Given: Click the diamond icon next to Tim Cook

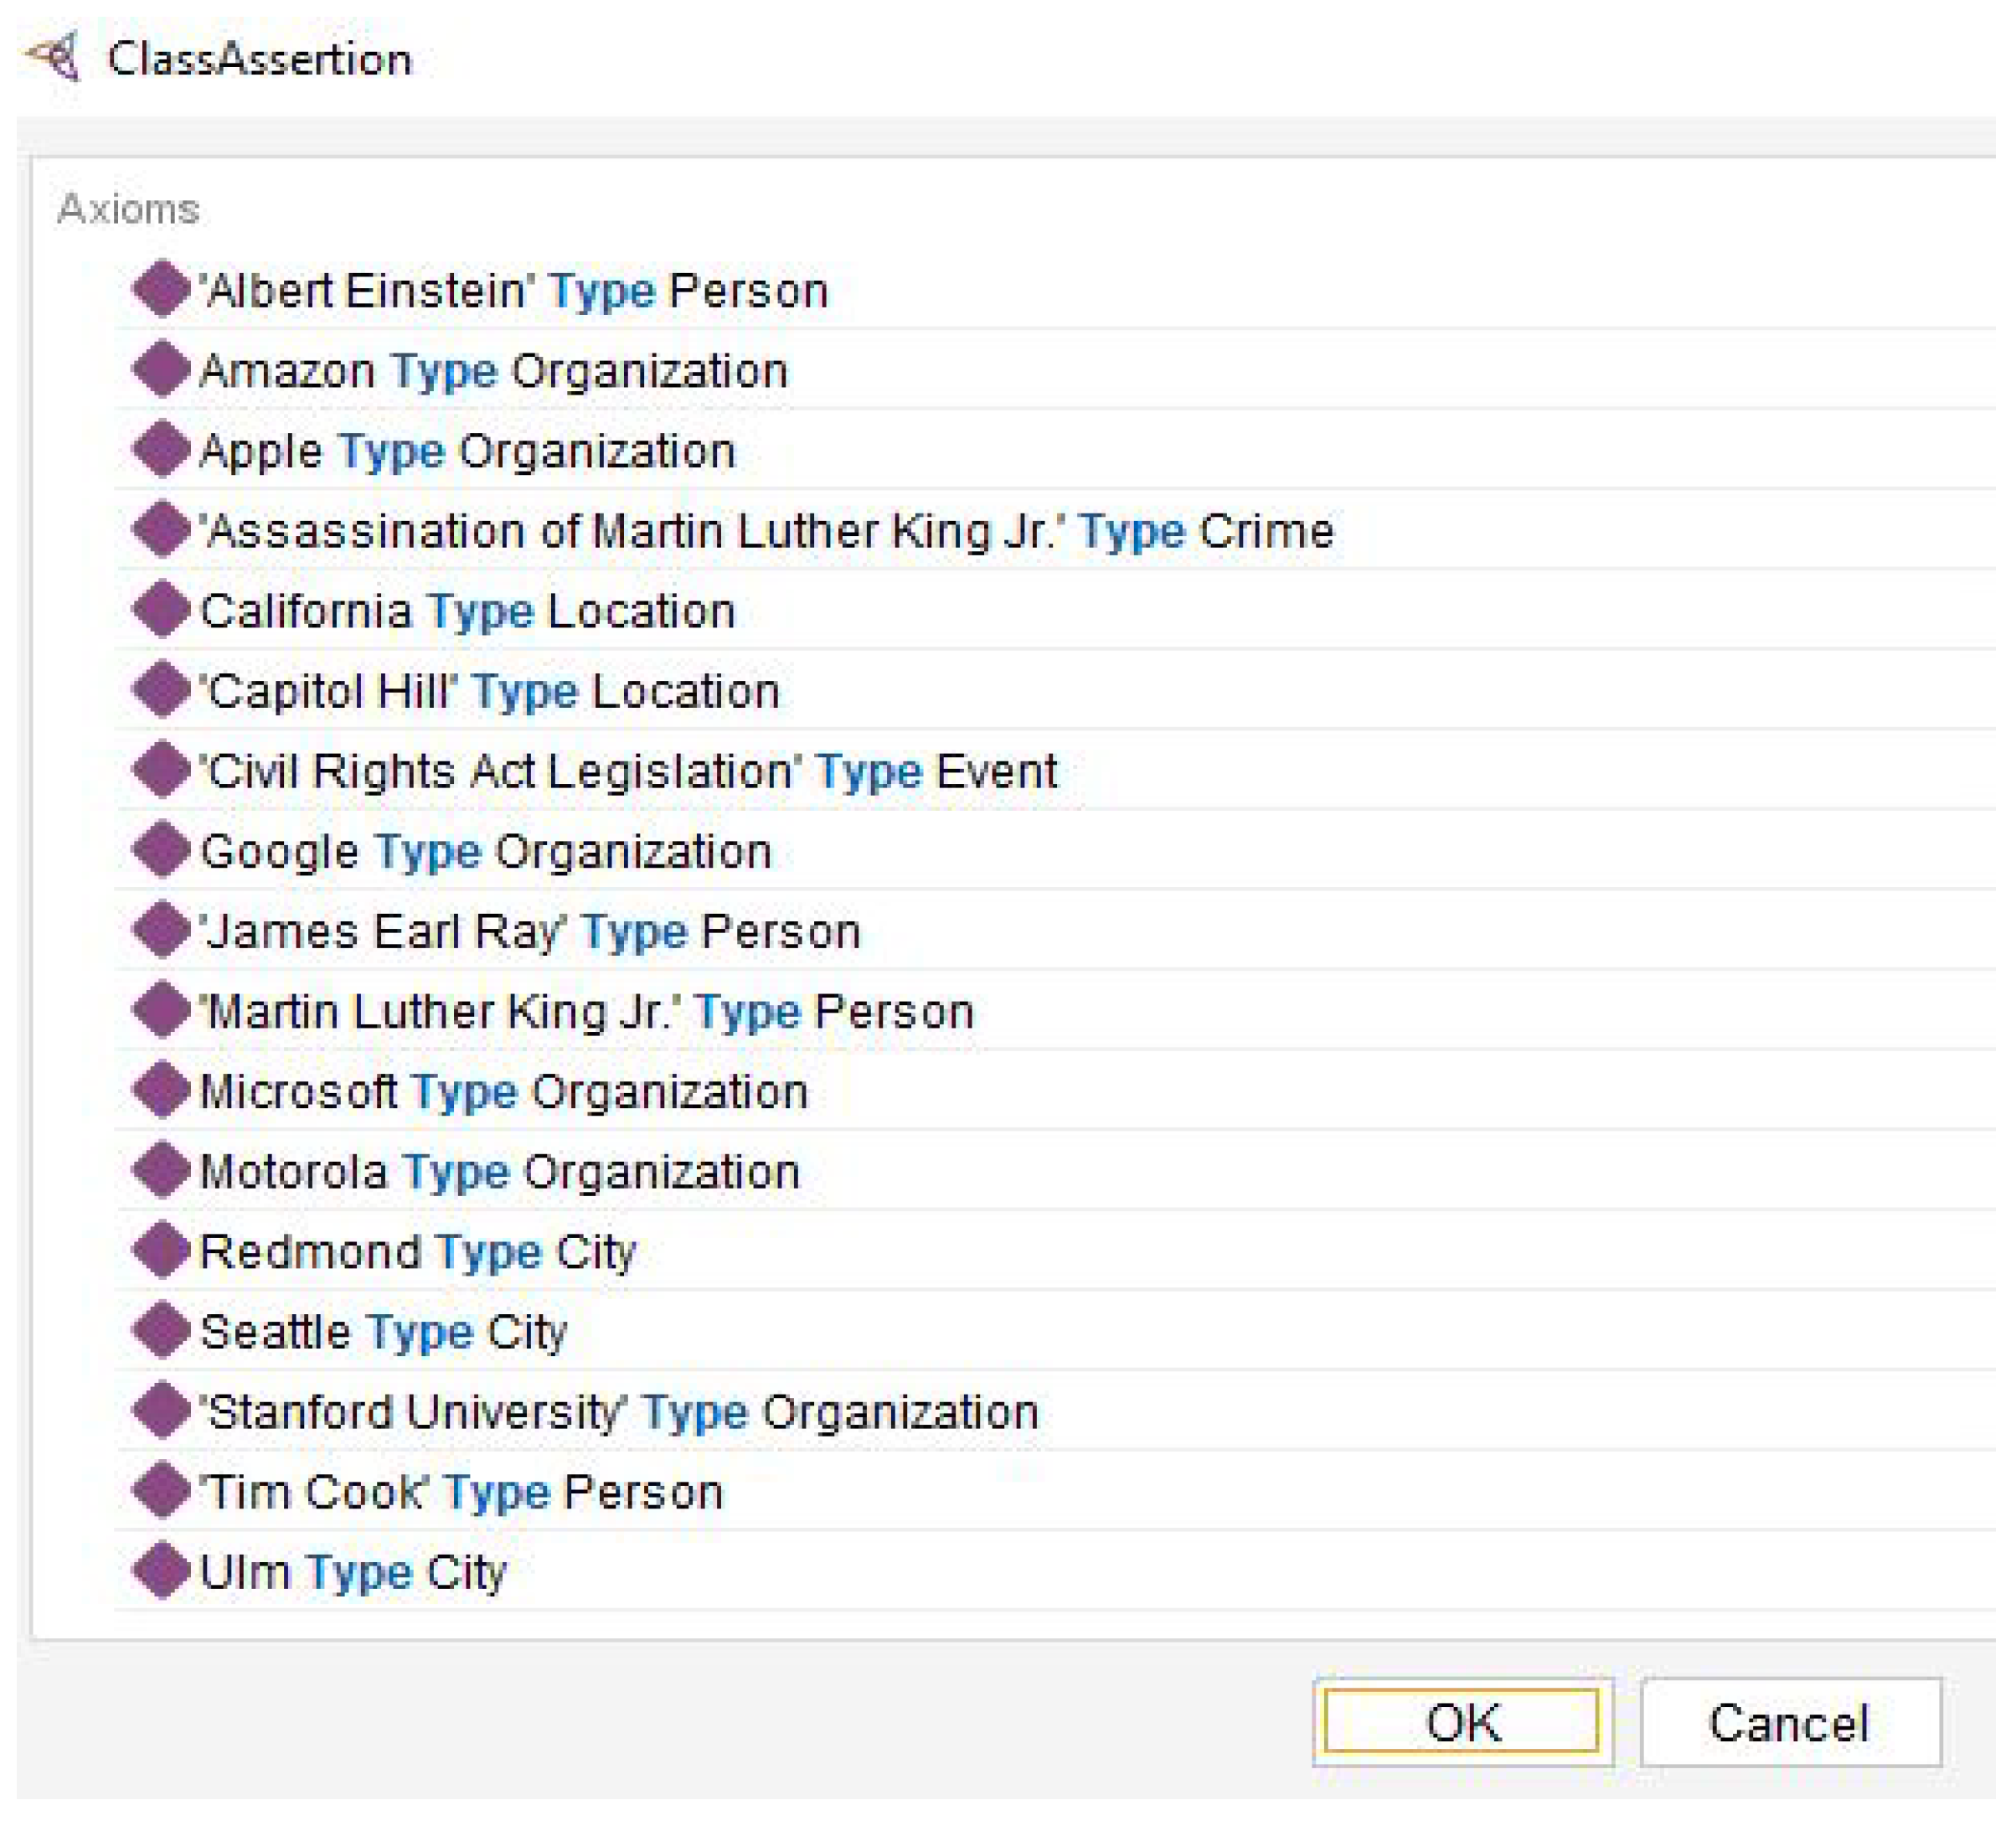Looking at the screenshot, I should click(161, 1490).
